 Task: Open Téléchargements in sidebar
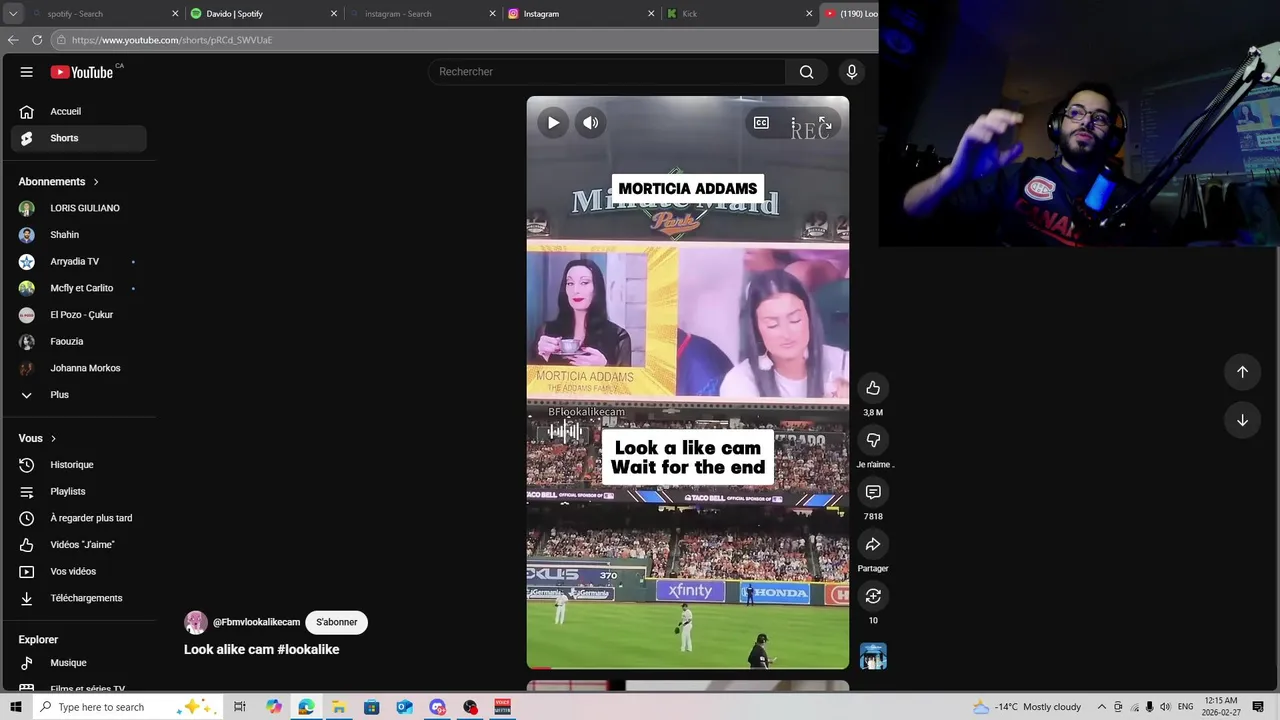[x=79, y=598]
